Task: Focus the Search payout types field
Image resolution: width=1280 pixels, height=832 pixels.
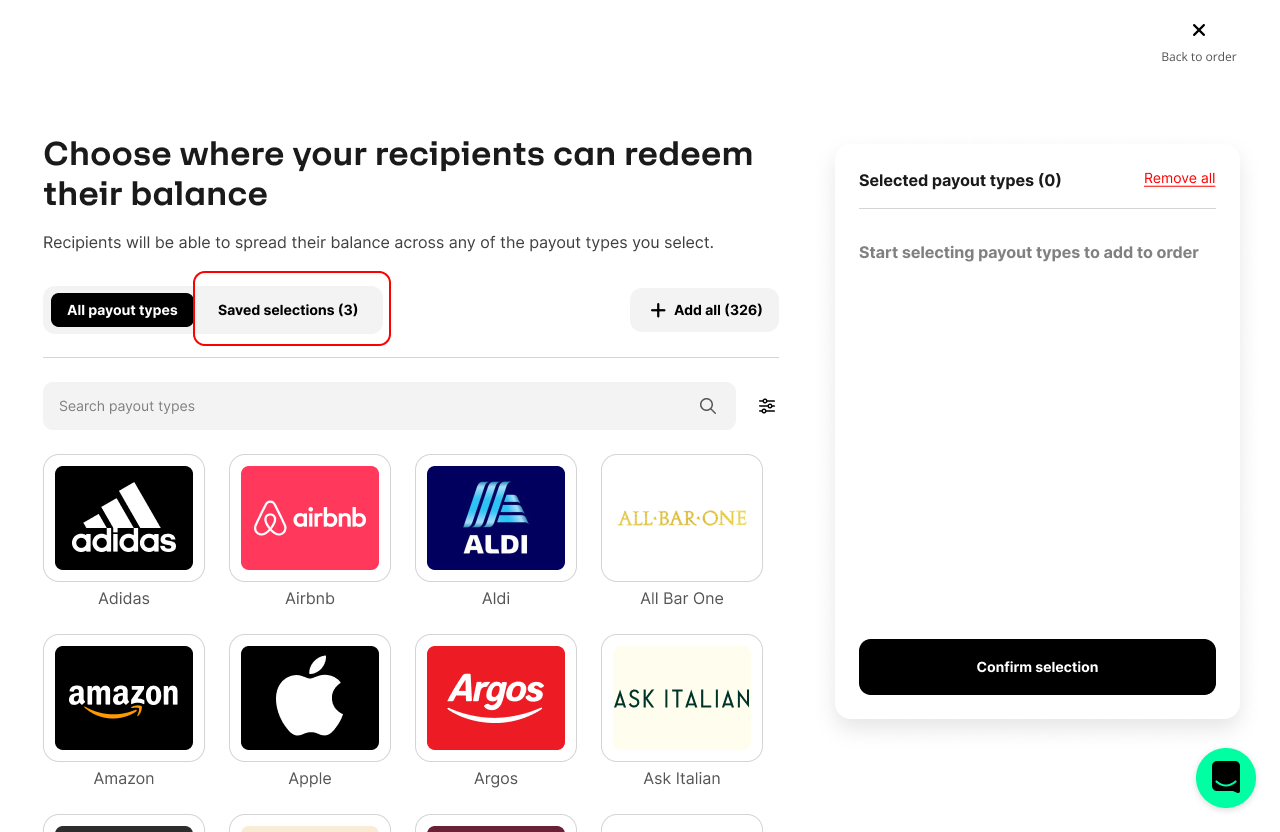Action: pos(389,406)
